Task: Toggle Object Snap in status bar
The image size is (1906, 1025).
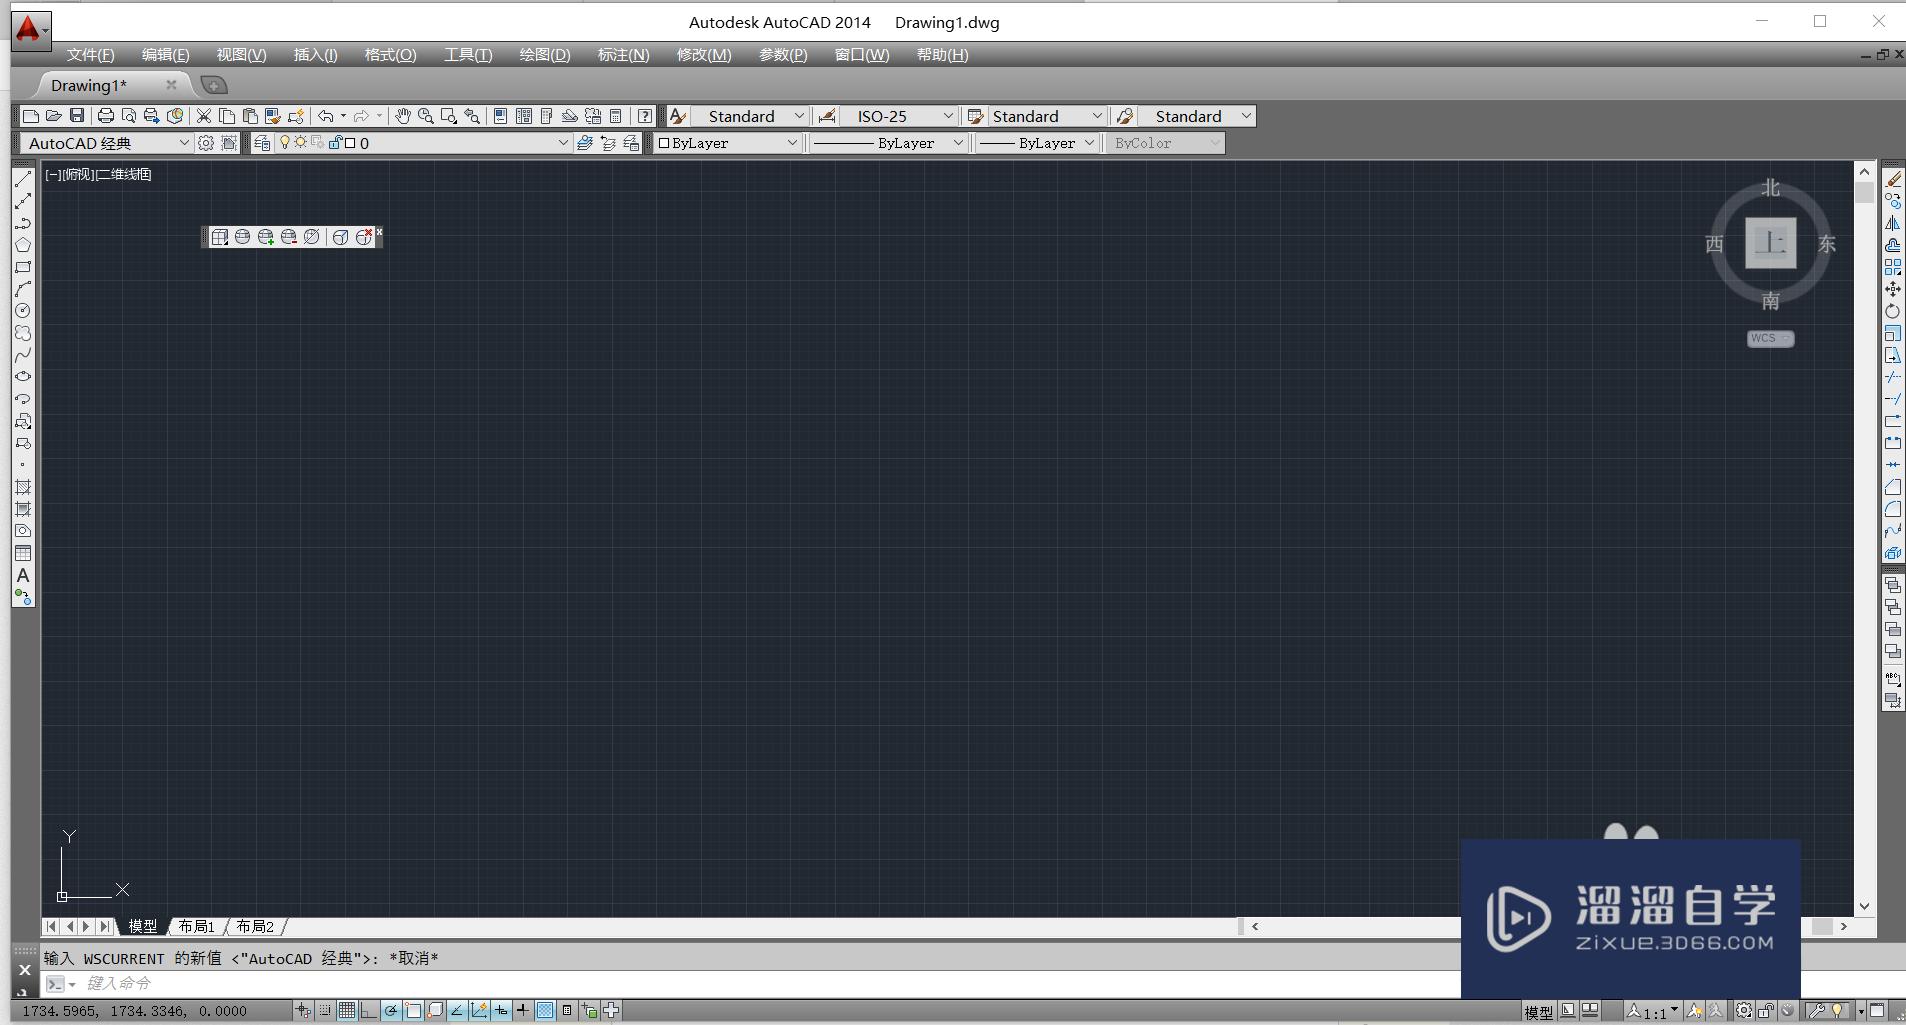Action: 413,1011
